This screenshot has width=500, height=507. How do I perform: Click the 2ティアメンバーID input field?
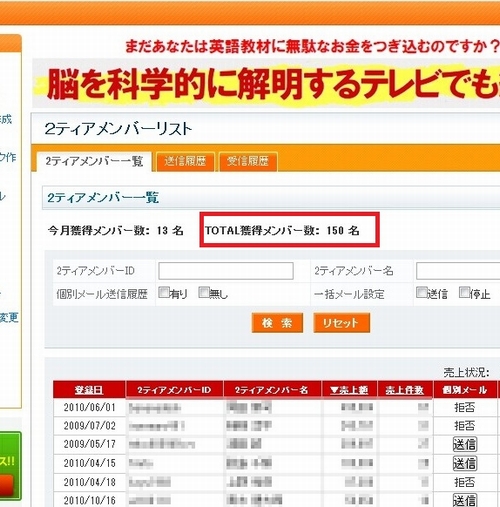pyautogui.click(x=226, y=271)
